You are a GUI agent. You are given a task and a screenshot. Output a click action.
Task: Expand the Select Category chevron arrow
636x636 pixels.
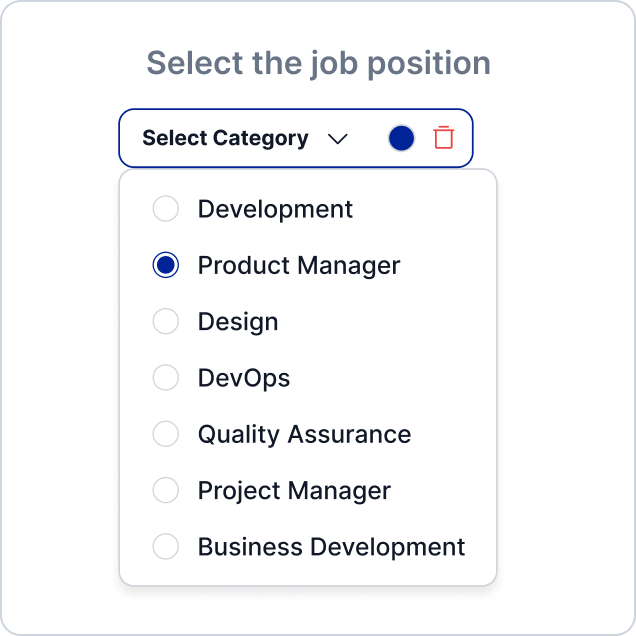337,139
